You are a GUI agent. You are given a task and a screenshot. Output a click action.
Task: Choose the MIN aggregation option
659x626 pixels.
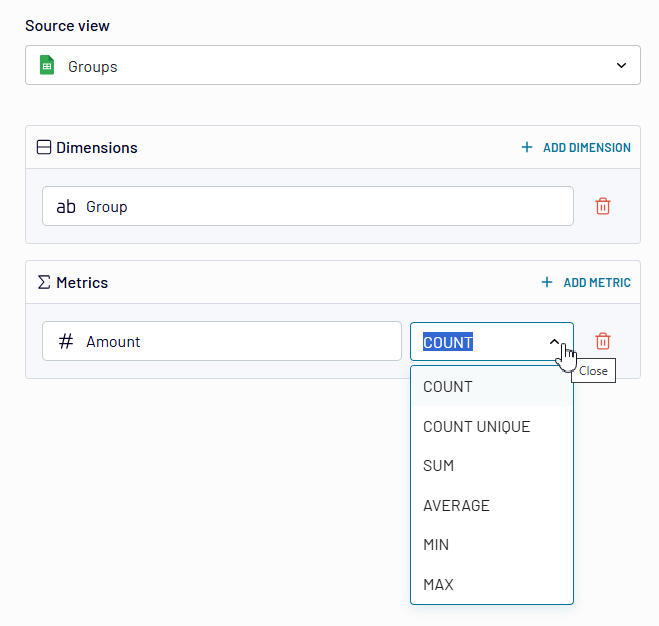coord(436,545)
